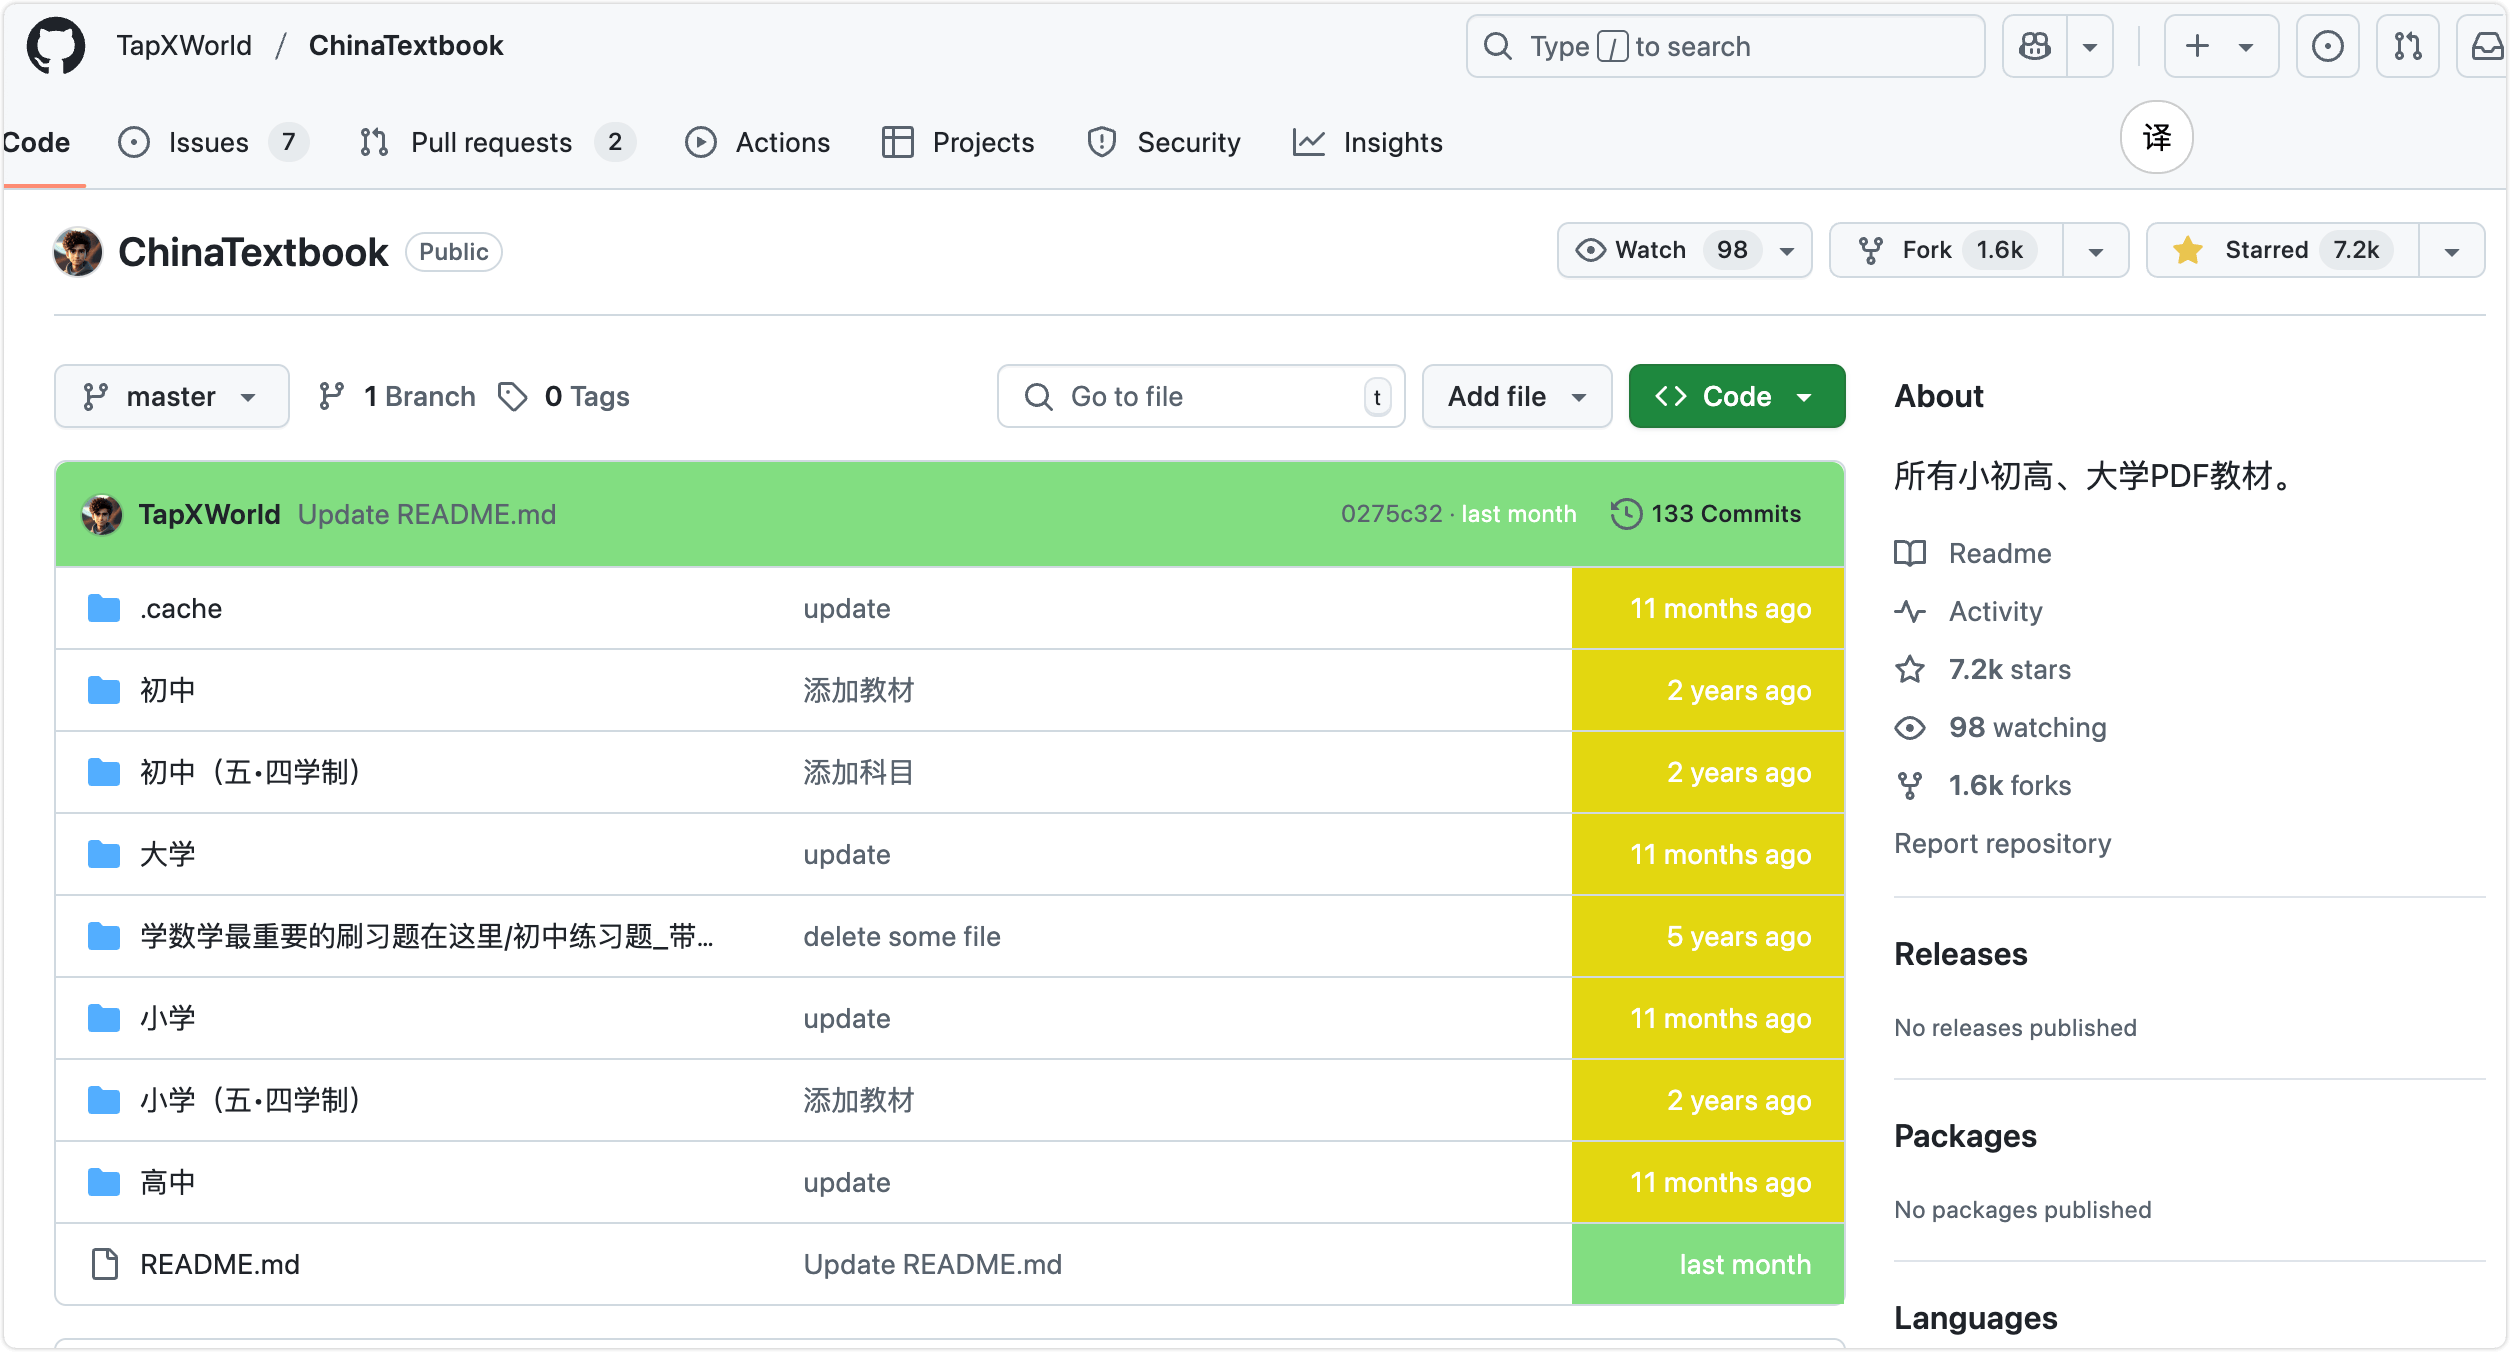Image resolution: width=2510 pixels, height=1352 pixels.
Task: Click the Report repository link
Action: coord(2002,843)
